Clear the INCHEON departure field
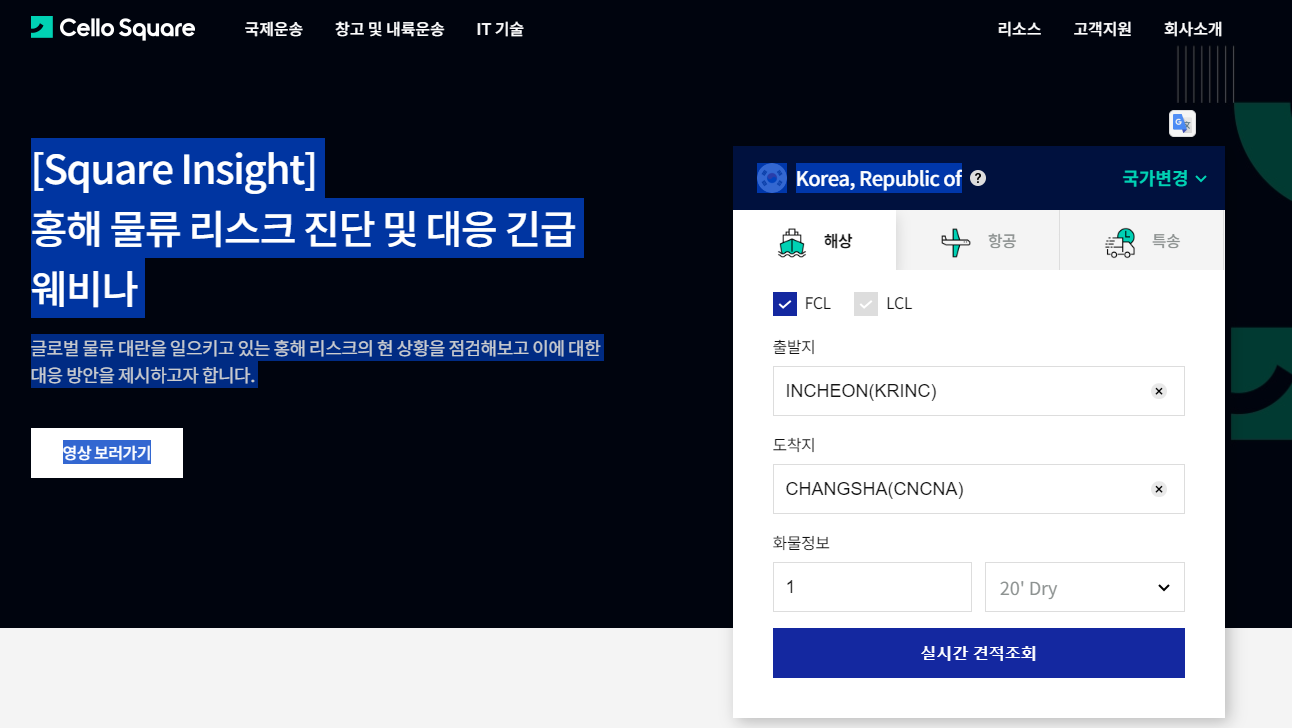 click(1159, 391)
